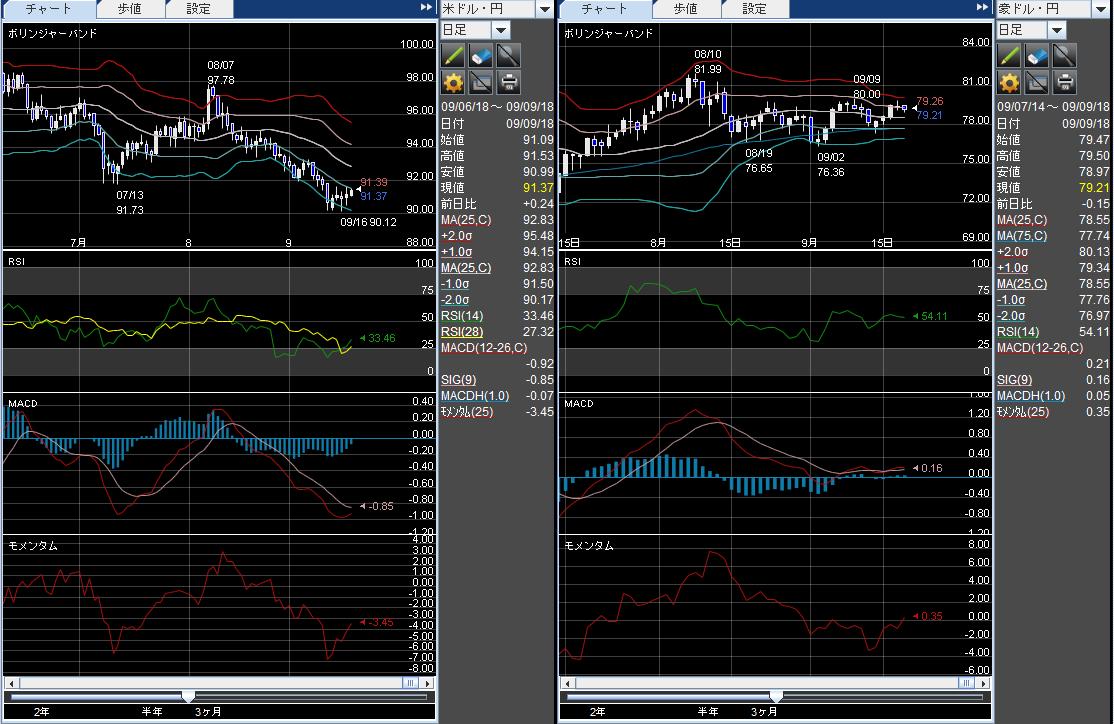The height and width of the screenshot is (724, 1114).
Task: Expand the 日足 timeframe dropdown in right panel
Action: (1055, 30)
